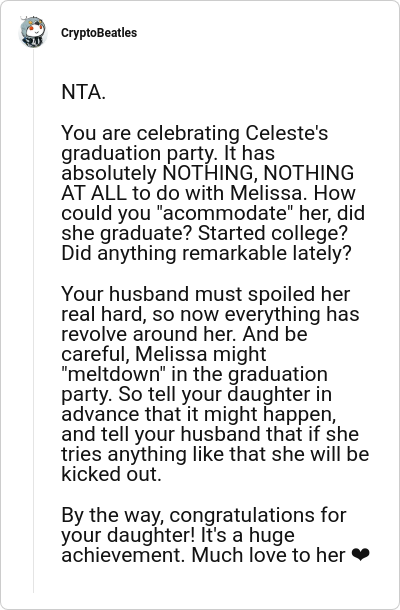400x610 pixels.
Task: Click the line "Did anything remarkable lately?"
Action: 206,253
